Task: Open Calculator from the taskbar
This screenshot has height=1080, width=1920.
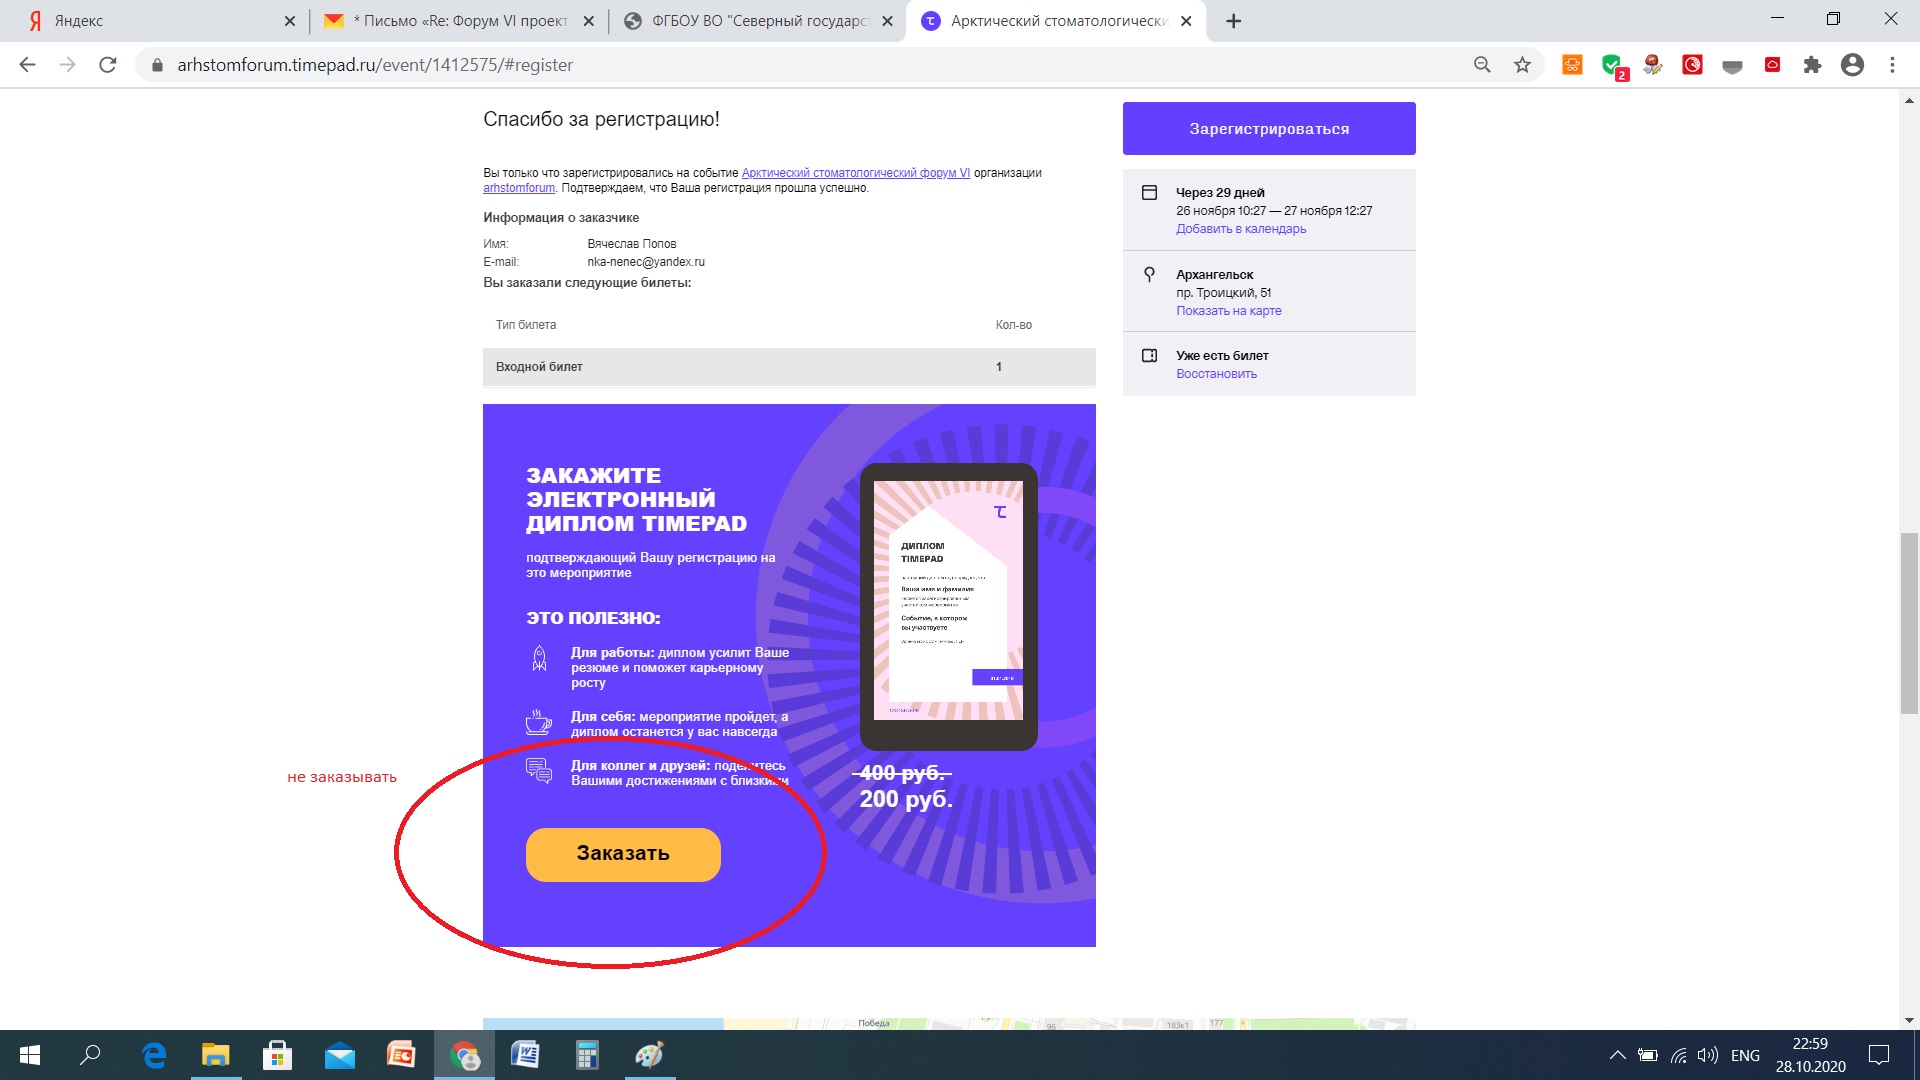Action: click(587, 1055)
